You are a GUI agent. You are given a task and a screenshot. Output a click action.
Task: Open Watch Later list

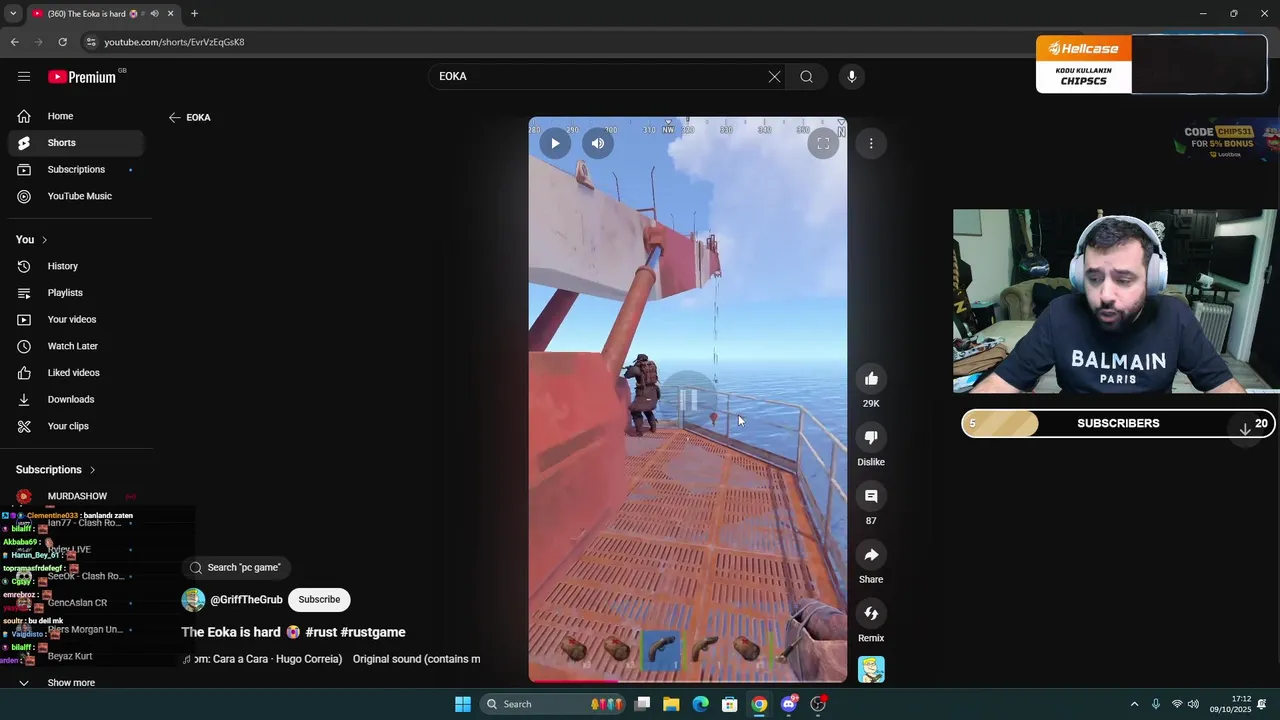pyautogui.click(x=76, y=346)
